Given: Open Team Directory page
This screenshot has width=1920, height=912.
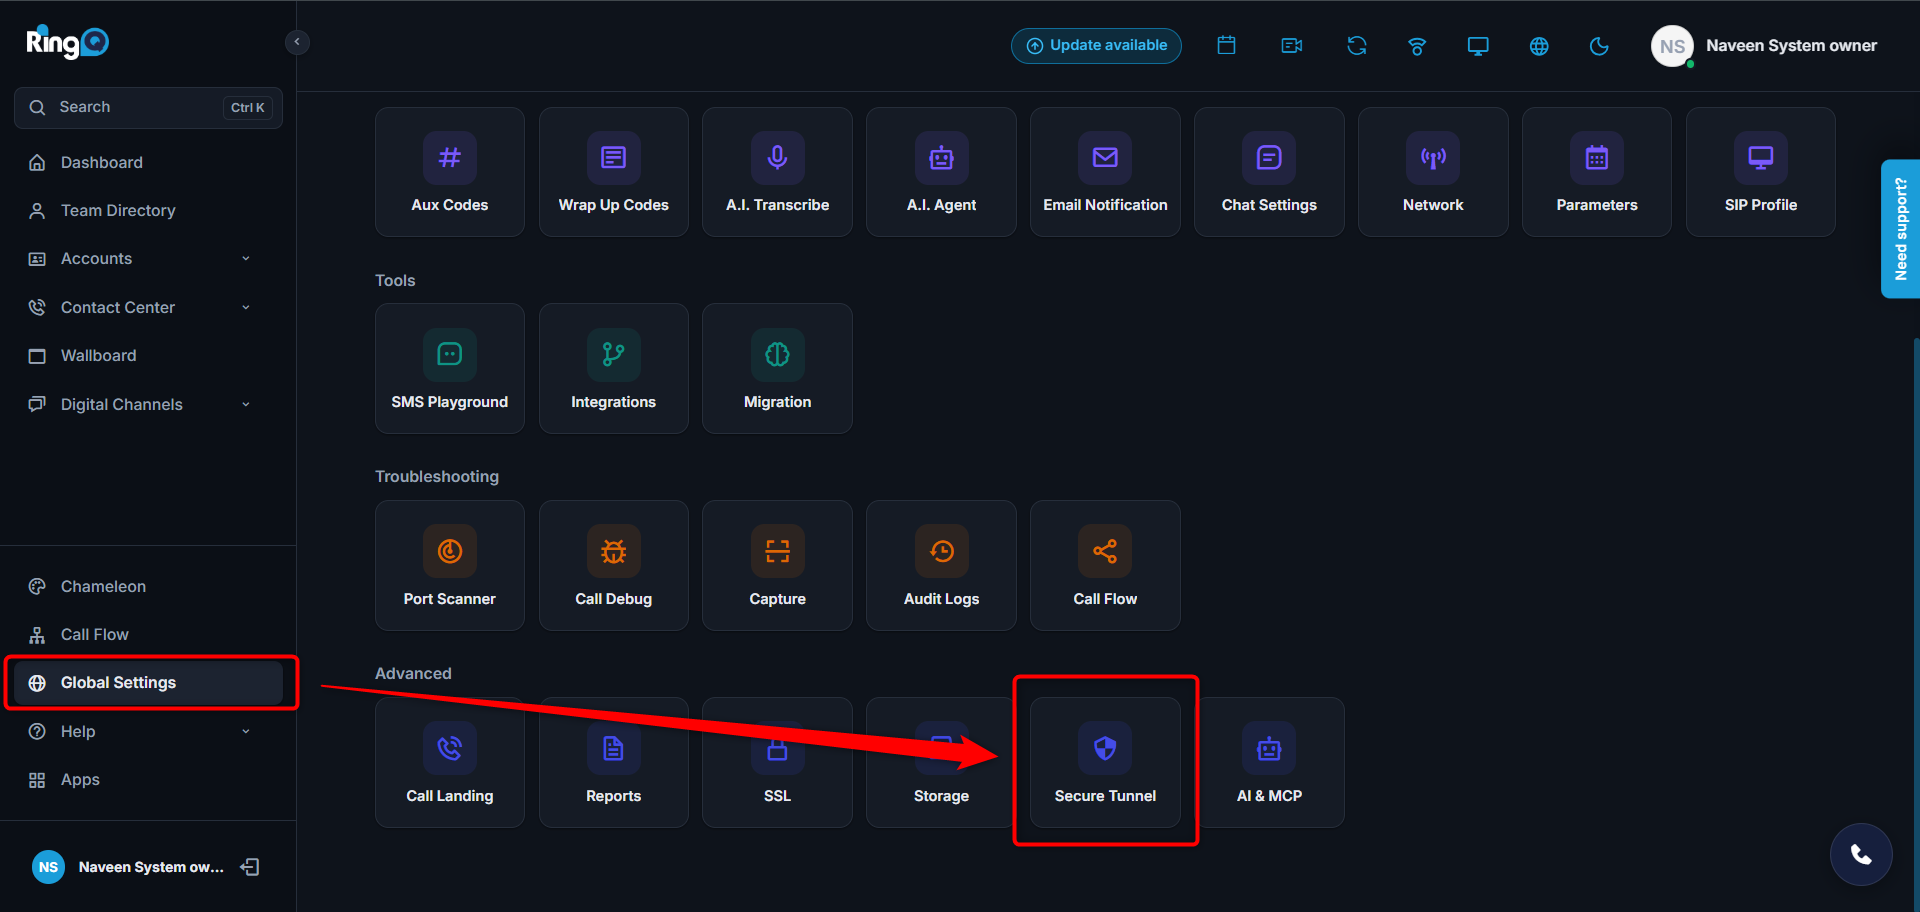Looking at the screenshot, I should tap(148, 211).
